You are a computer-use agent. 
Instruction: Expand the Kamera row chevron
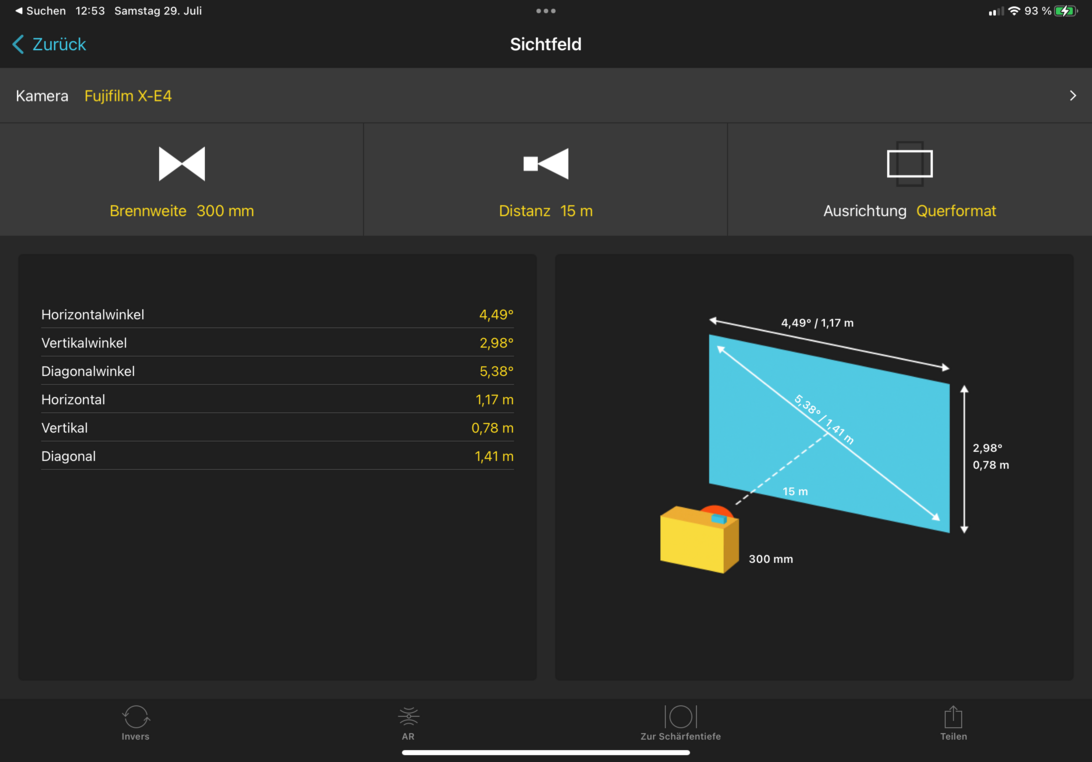click(1072, 96)
